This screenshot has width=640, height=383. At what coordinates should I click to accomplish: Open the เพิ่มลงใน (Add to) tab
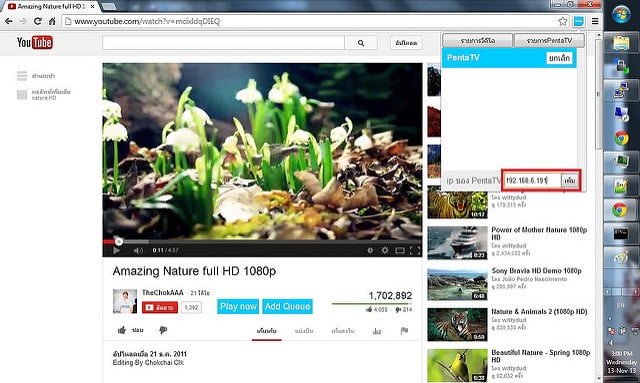click(x=342, y=331)
